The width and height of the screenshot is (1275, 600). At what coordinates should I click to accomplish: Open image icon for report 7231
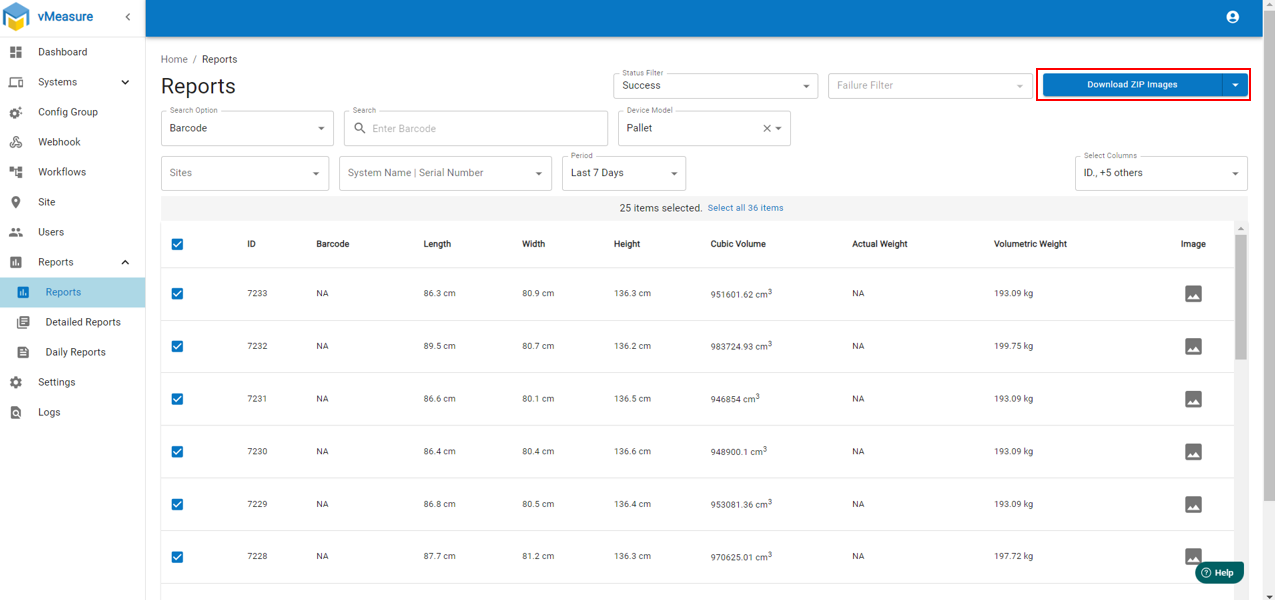1192,399
